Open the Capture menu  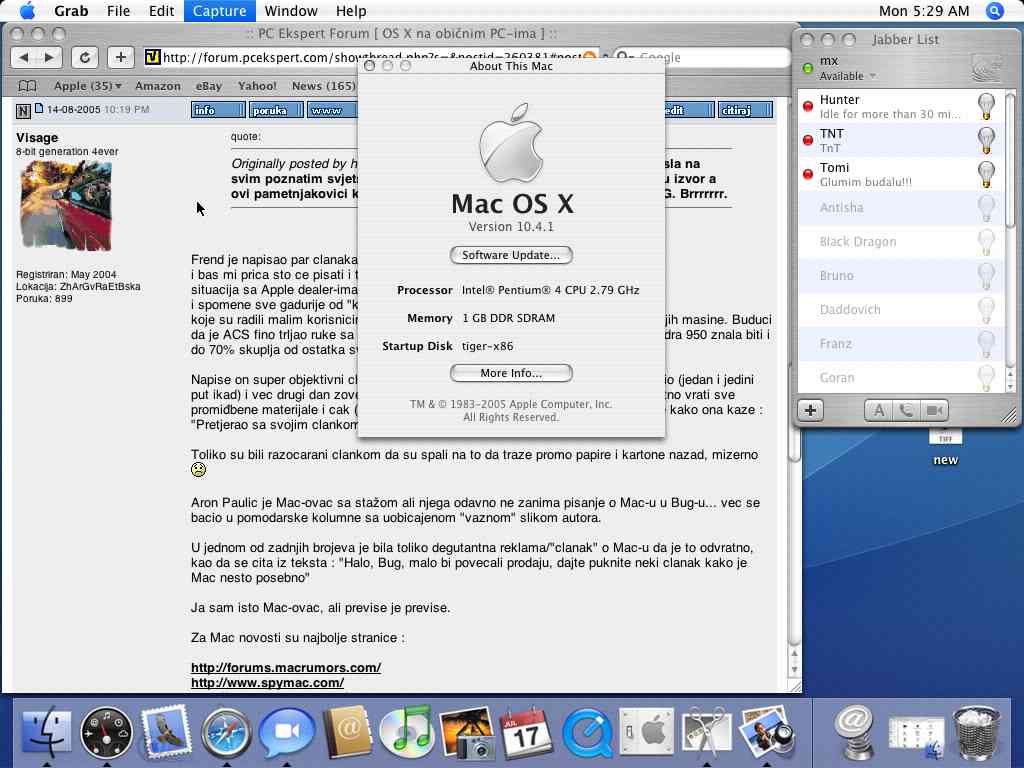point(219,11)
